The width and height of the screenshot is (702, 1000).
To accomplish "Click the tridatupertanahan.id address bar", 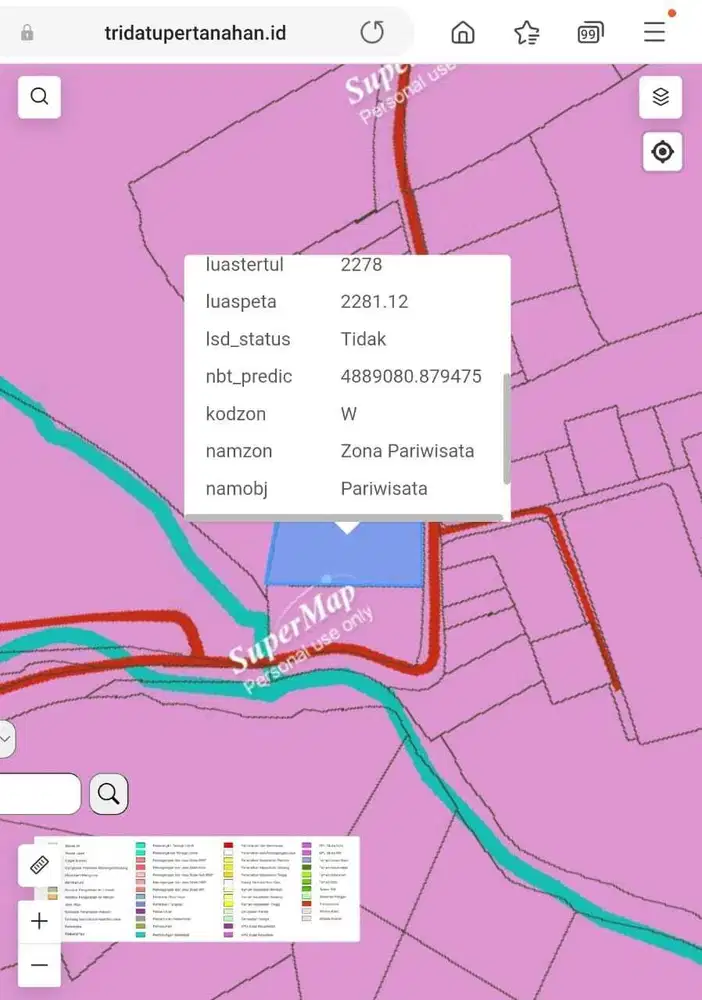I will point(195,33).
